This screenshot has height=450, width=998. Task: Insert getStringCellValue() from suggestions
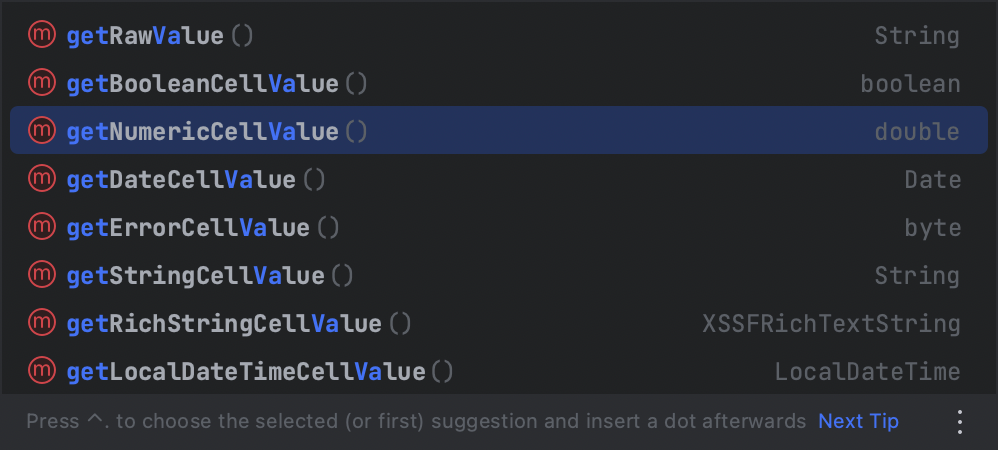point(210,275)
